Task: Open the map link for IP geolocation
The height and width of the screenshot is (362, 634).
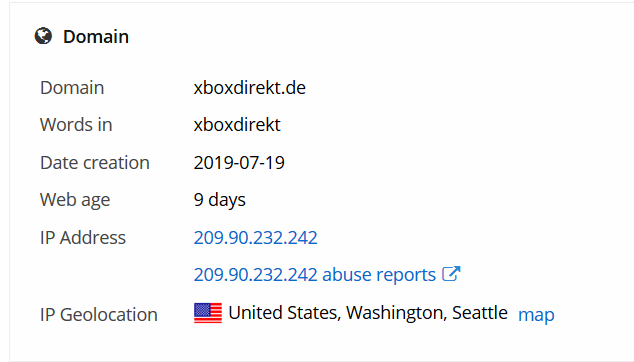Action: coord(536,315)
